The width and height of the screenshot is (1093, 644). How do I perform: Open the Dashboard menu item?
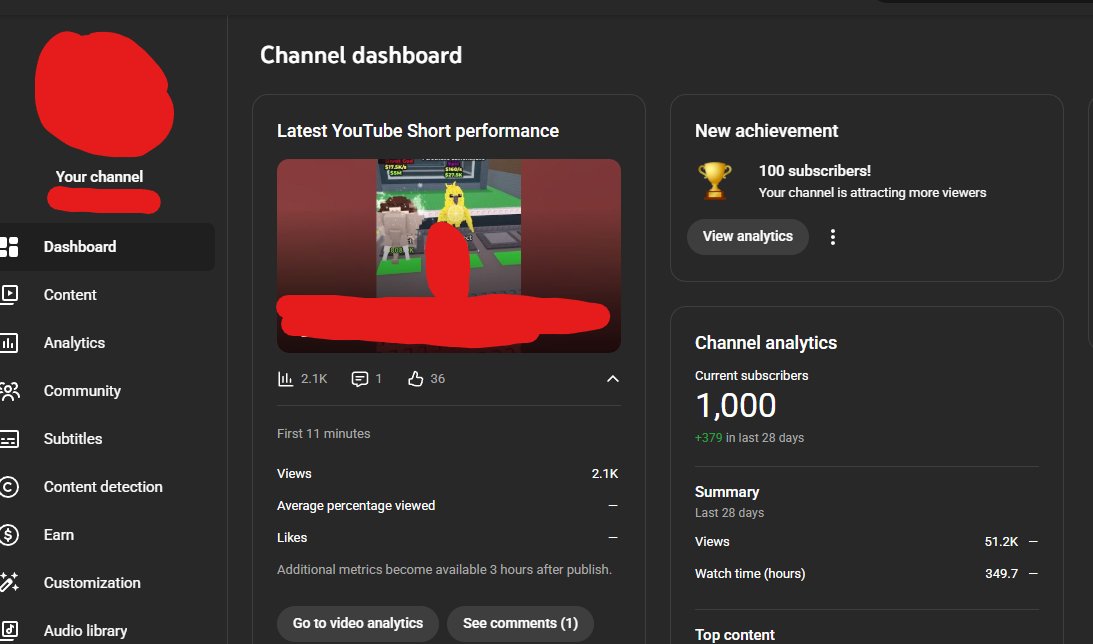point(79,247)
